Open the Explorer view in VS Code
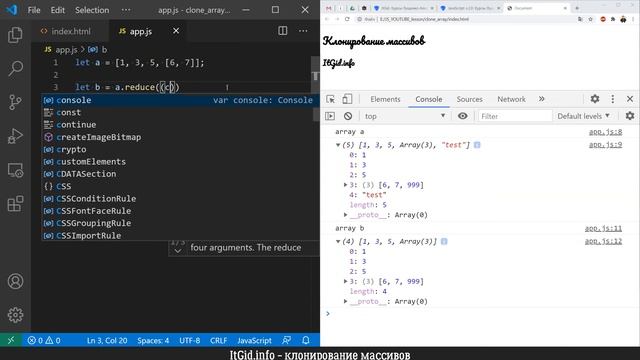The image size is (640, 360). [x=15, y=35]
